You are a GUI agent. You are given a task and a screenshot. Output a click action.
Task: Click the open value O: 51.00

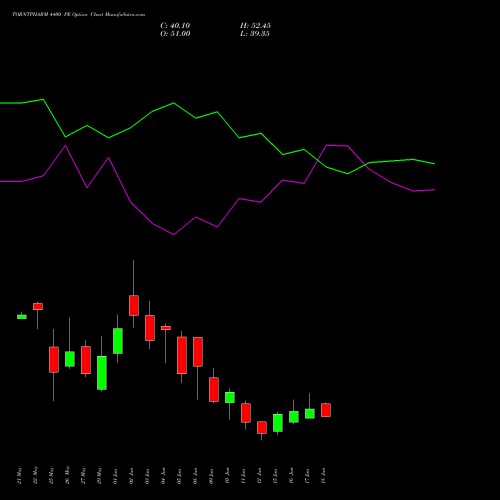[x=175, y=34]
